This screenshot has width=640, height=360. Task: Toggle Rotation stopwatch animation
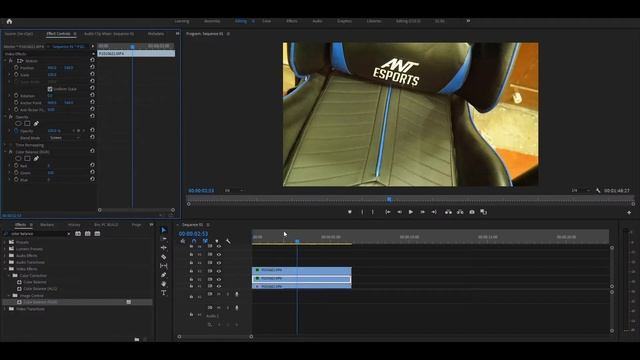(x=16, y=96)
